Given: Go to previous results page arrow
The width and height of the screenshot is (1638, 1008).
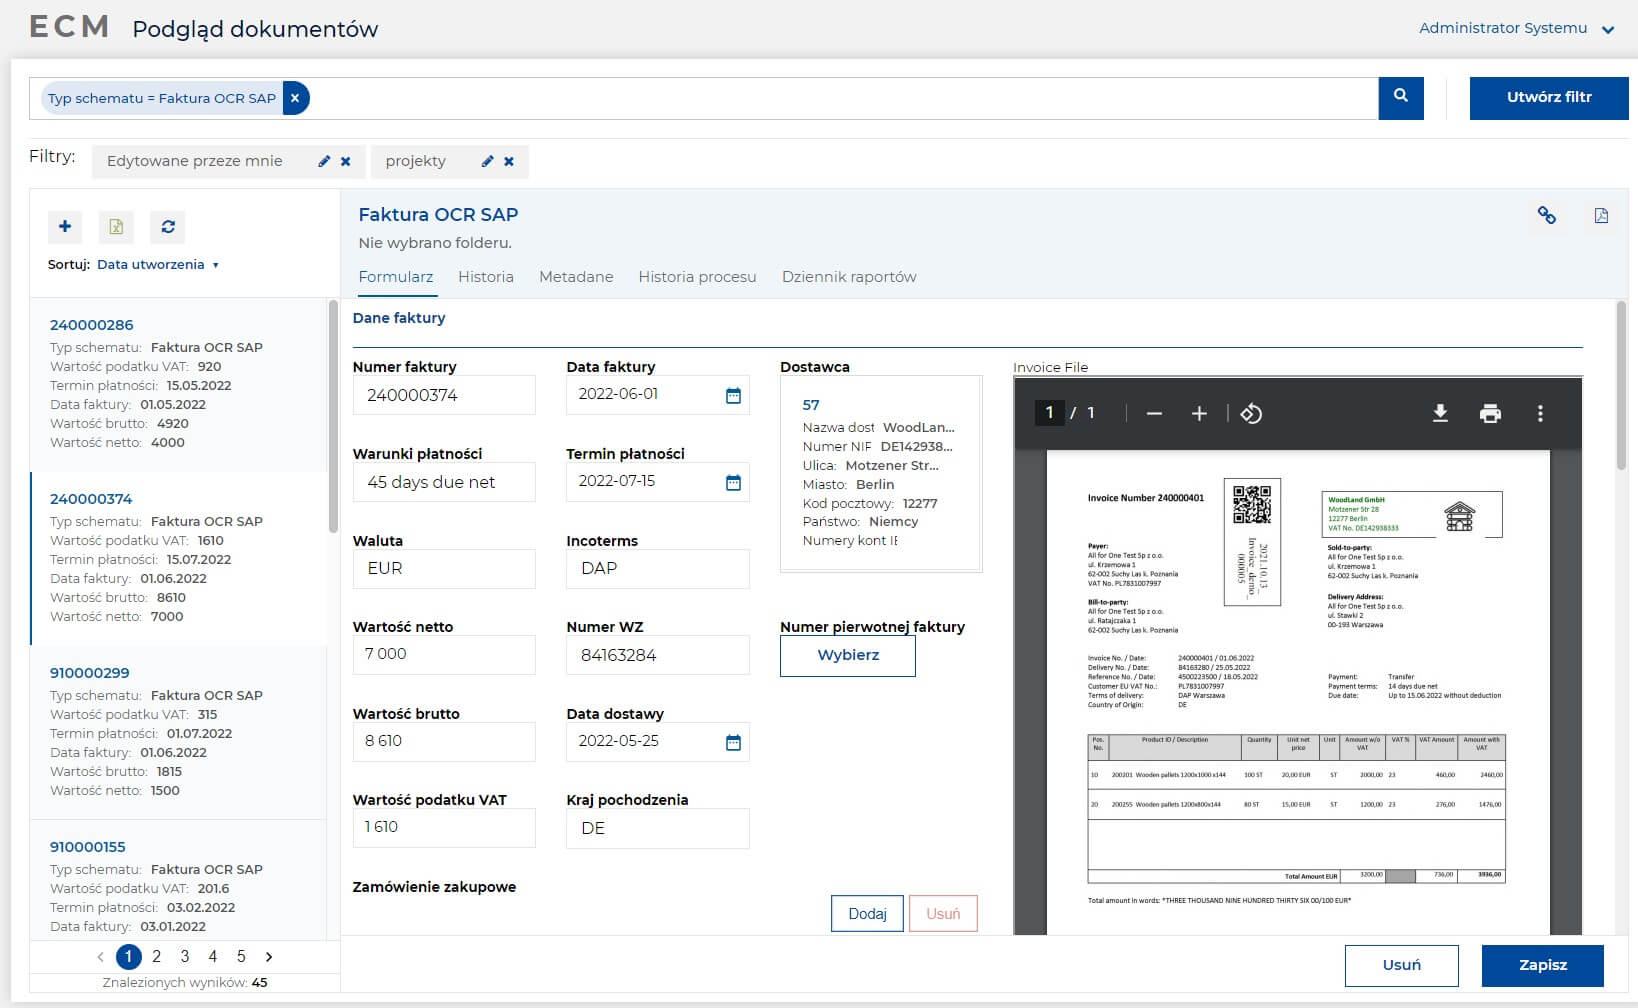Looking at the screenshot, I should (x=100, y=957).
